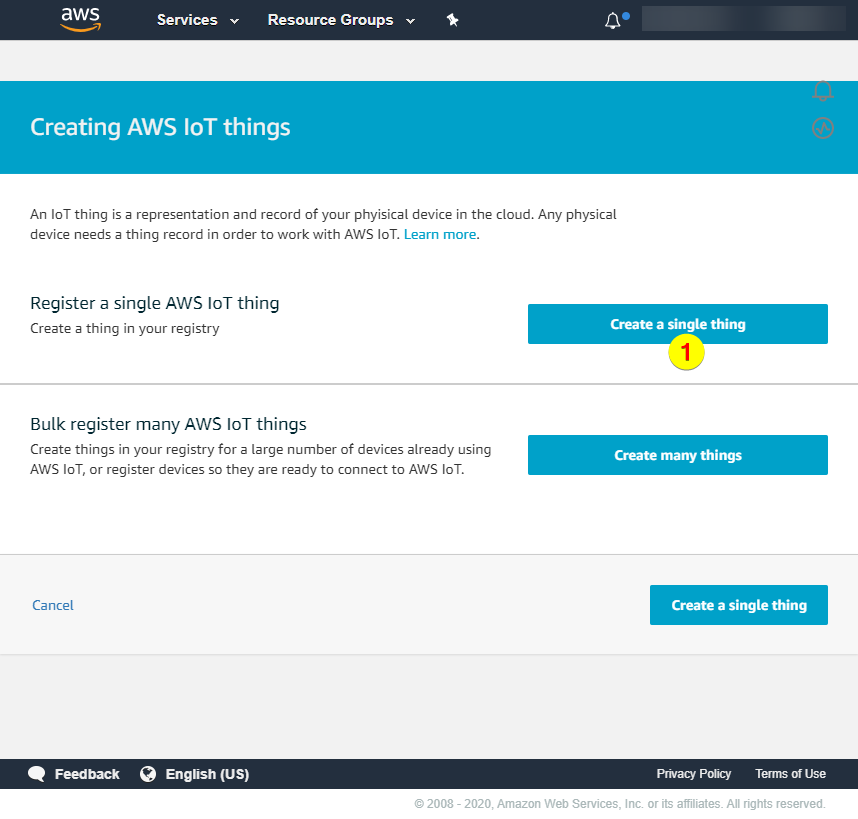Click the faded bell icon in blue header

click(823, 91)
